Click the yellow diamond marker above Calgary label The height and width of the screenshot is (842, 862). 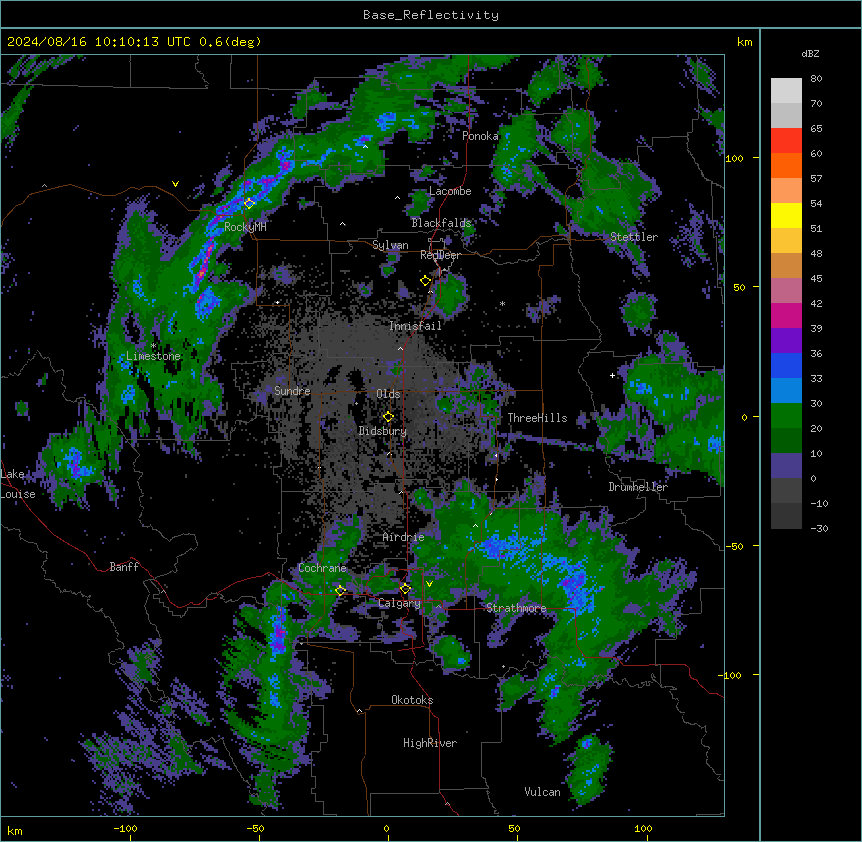pyautogui.click(x=405, y=589)
